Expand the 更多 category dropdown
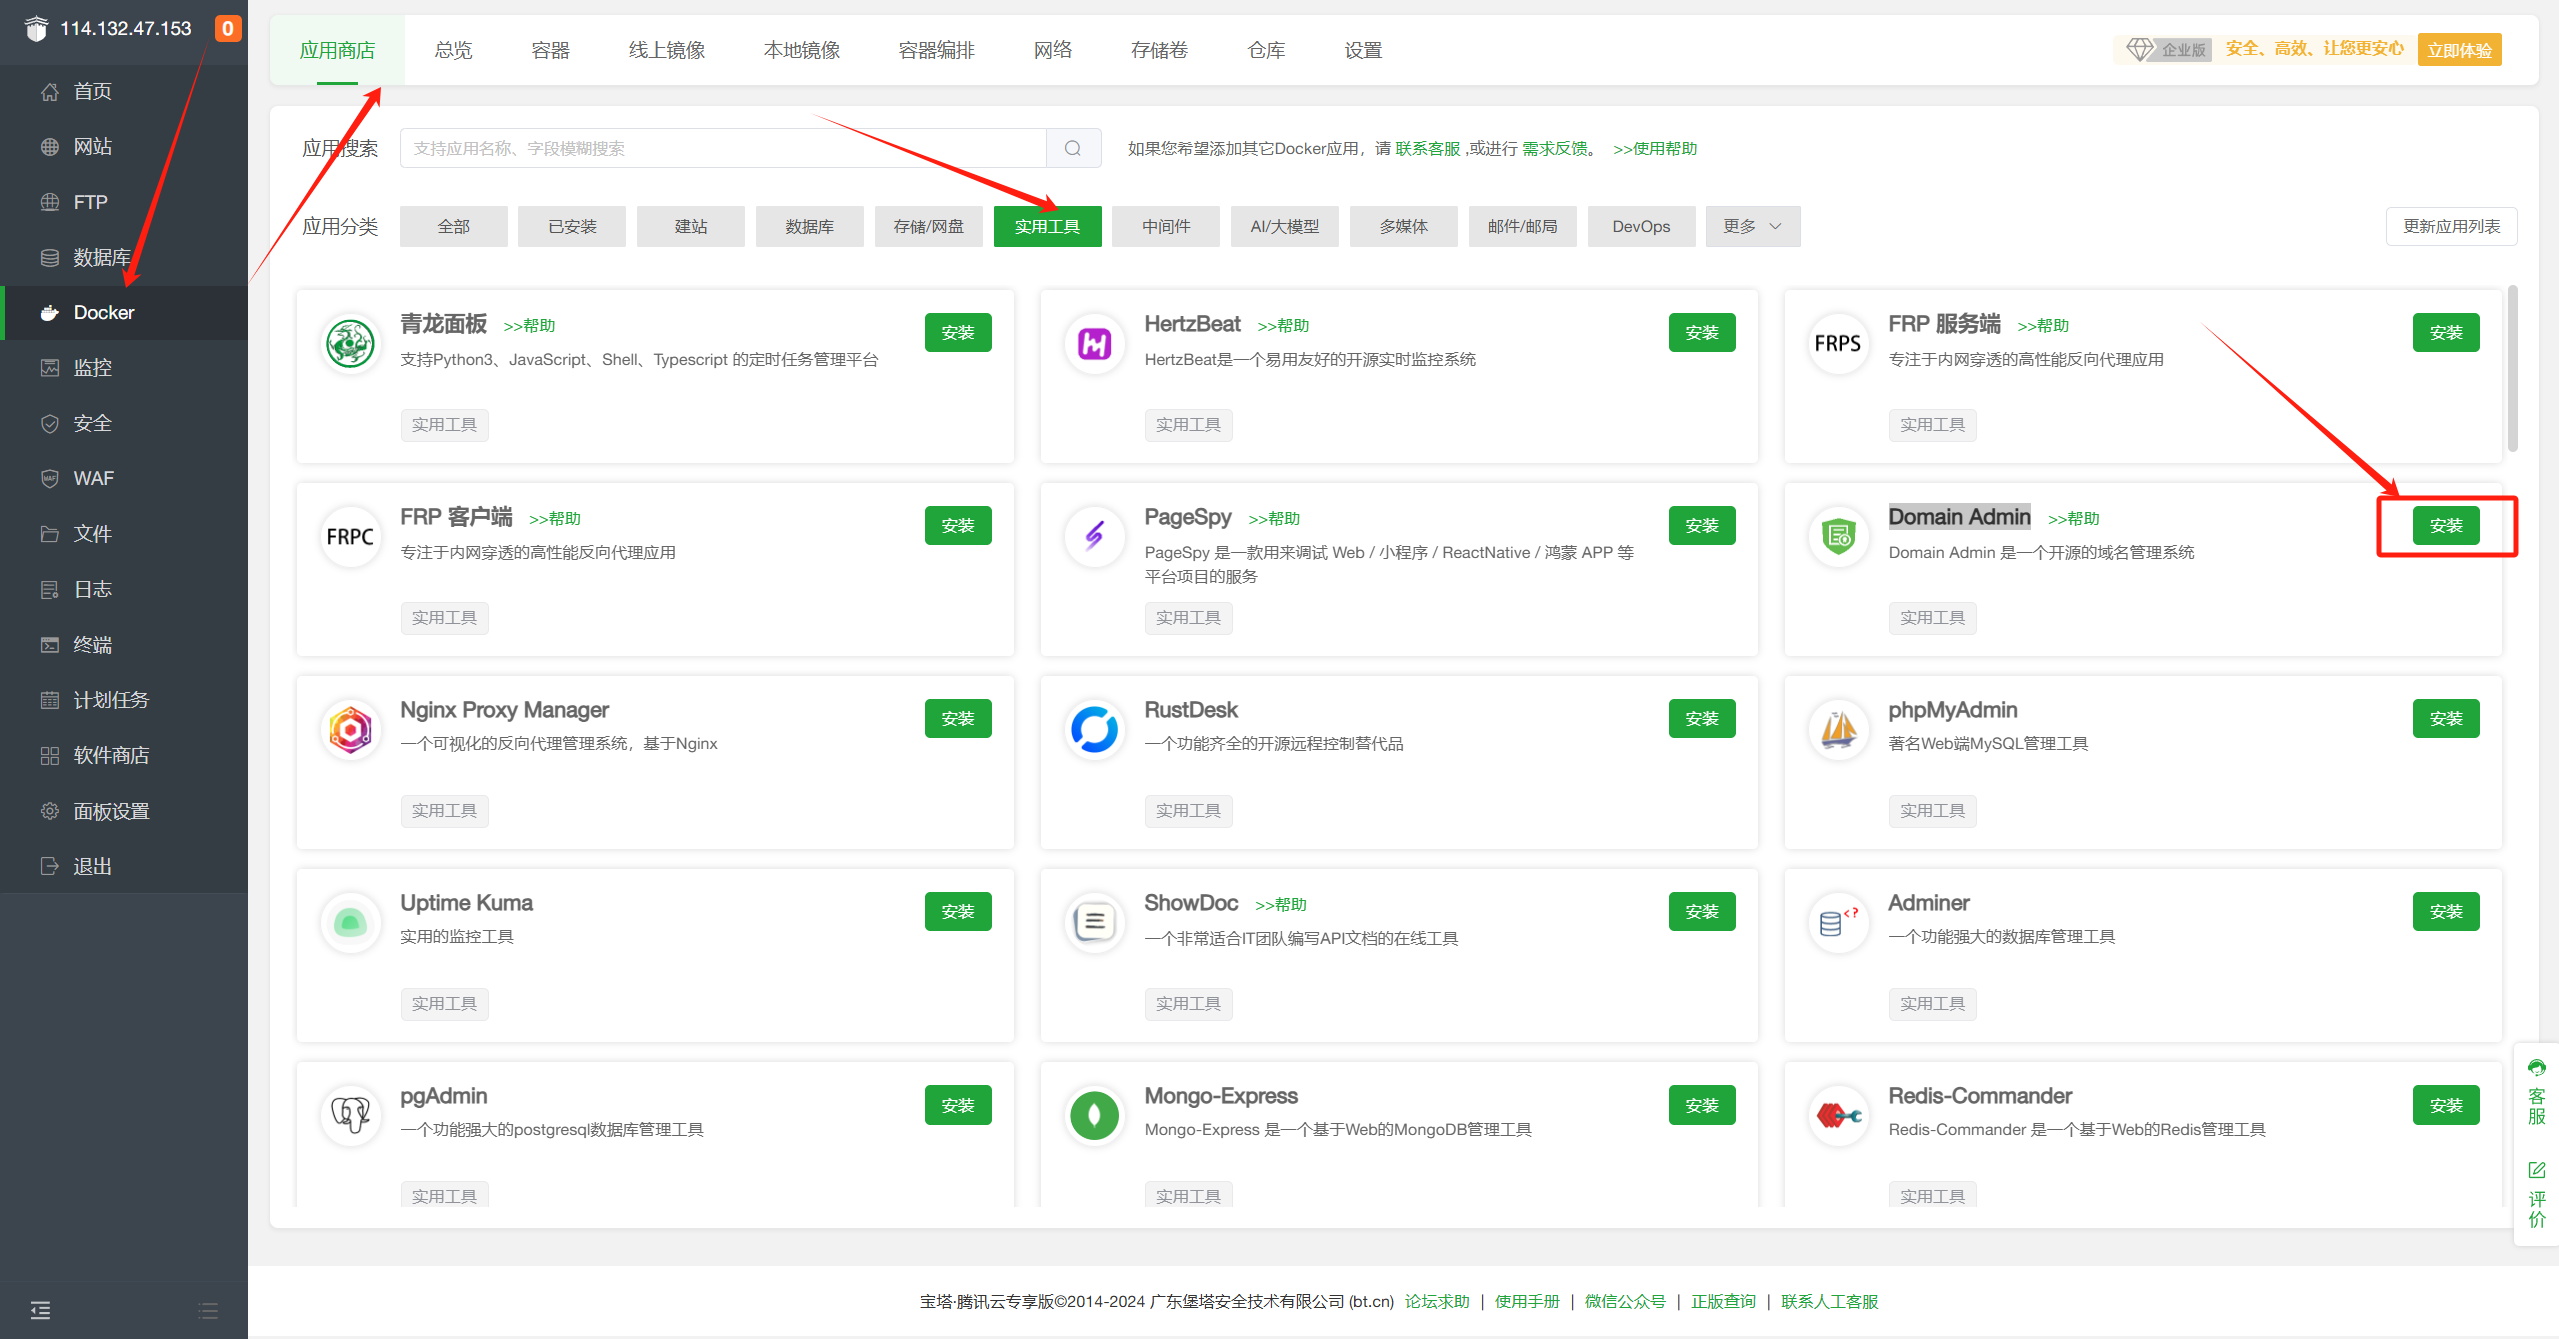Image resolution: width=2559 pixels, height=1339 pixels. [1753, 227]
